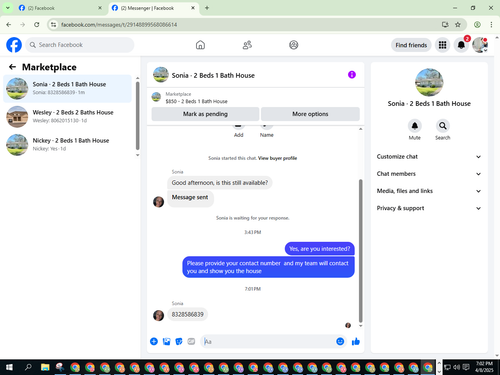Click Sonia's avatar beside the phone number
Image resolution: width=500 pixels, height=375 pixels.
tap(158, 315)
